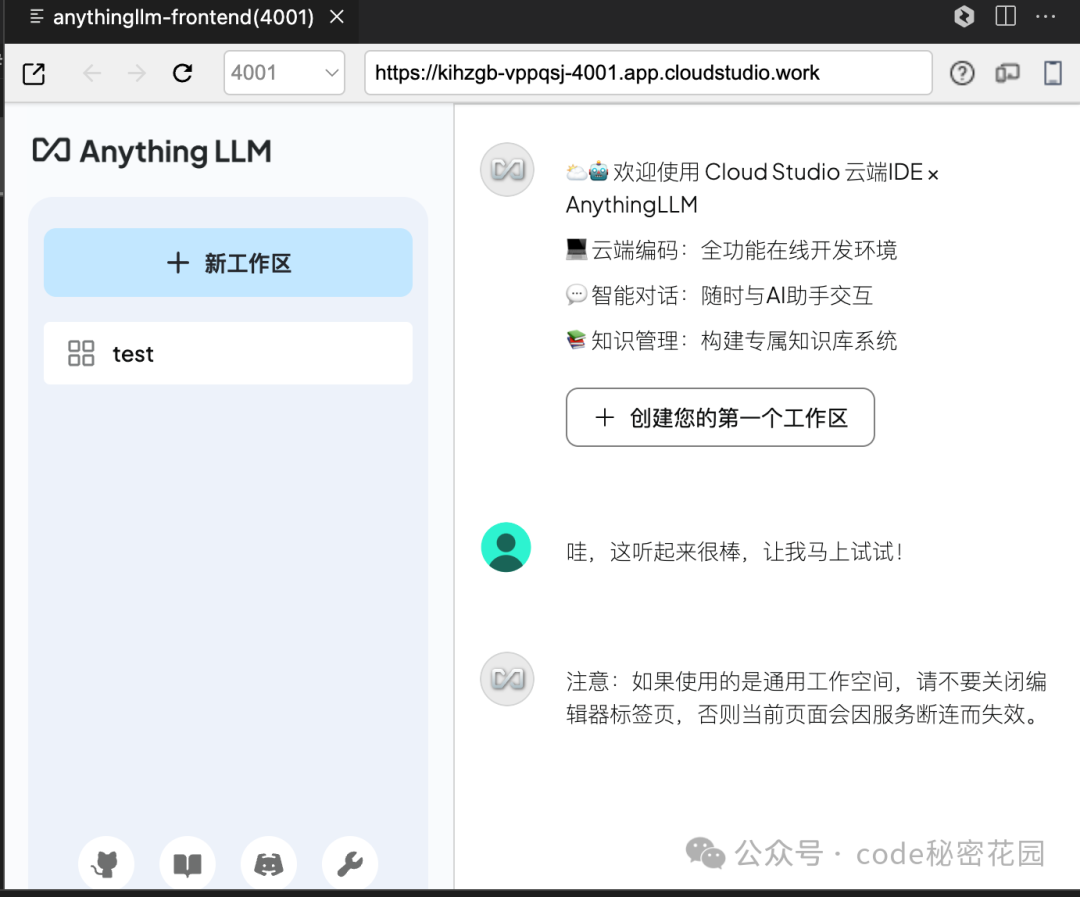
Task: Switch to mobile phone preview mode
Action: (x=1052, y=73)
